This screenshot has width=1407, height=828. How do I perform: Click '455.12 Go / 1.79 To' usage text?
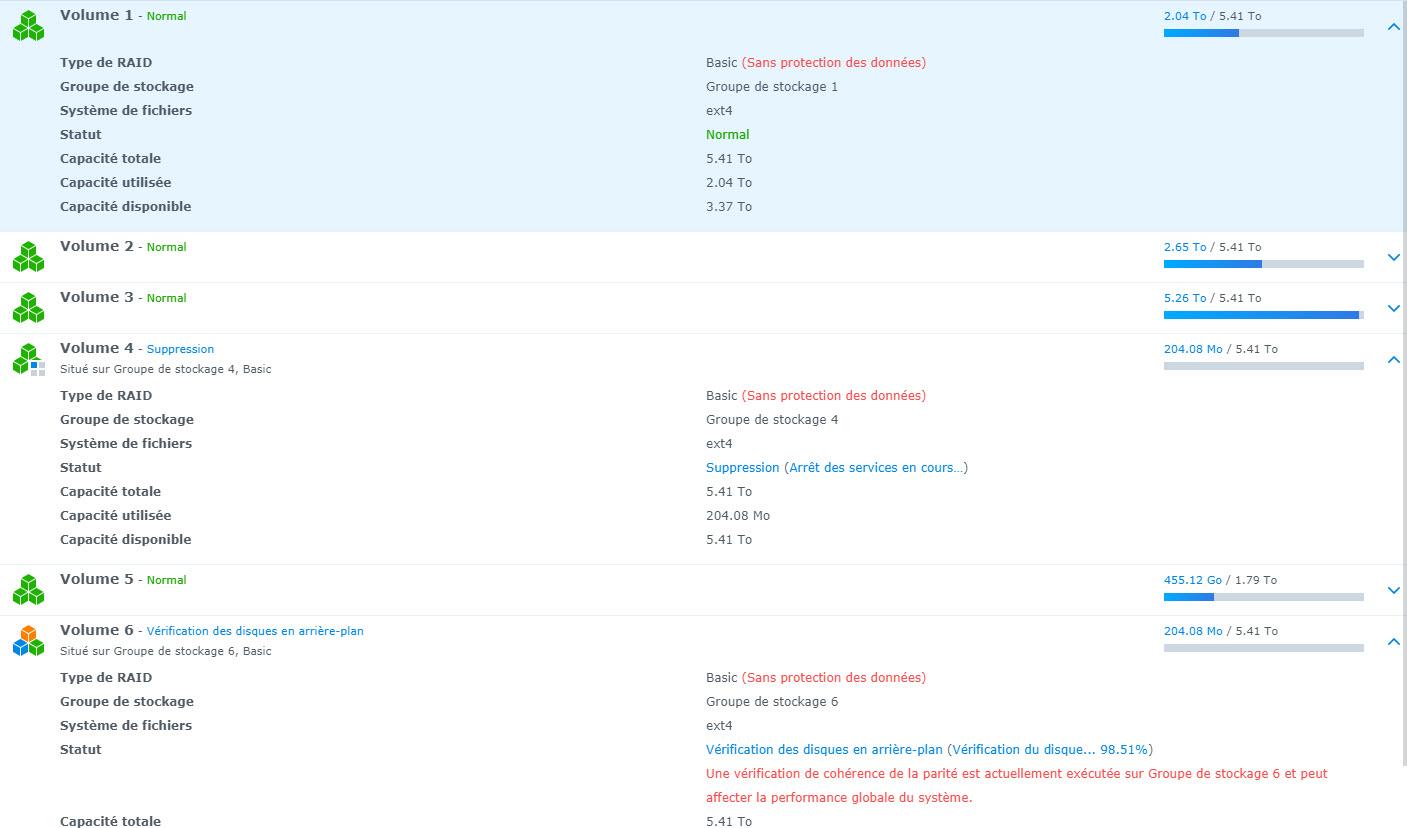[x=1220, y=580]
